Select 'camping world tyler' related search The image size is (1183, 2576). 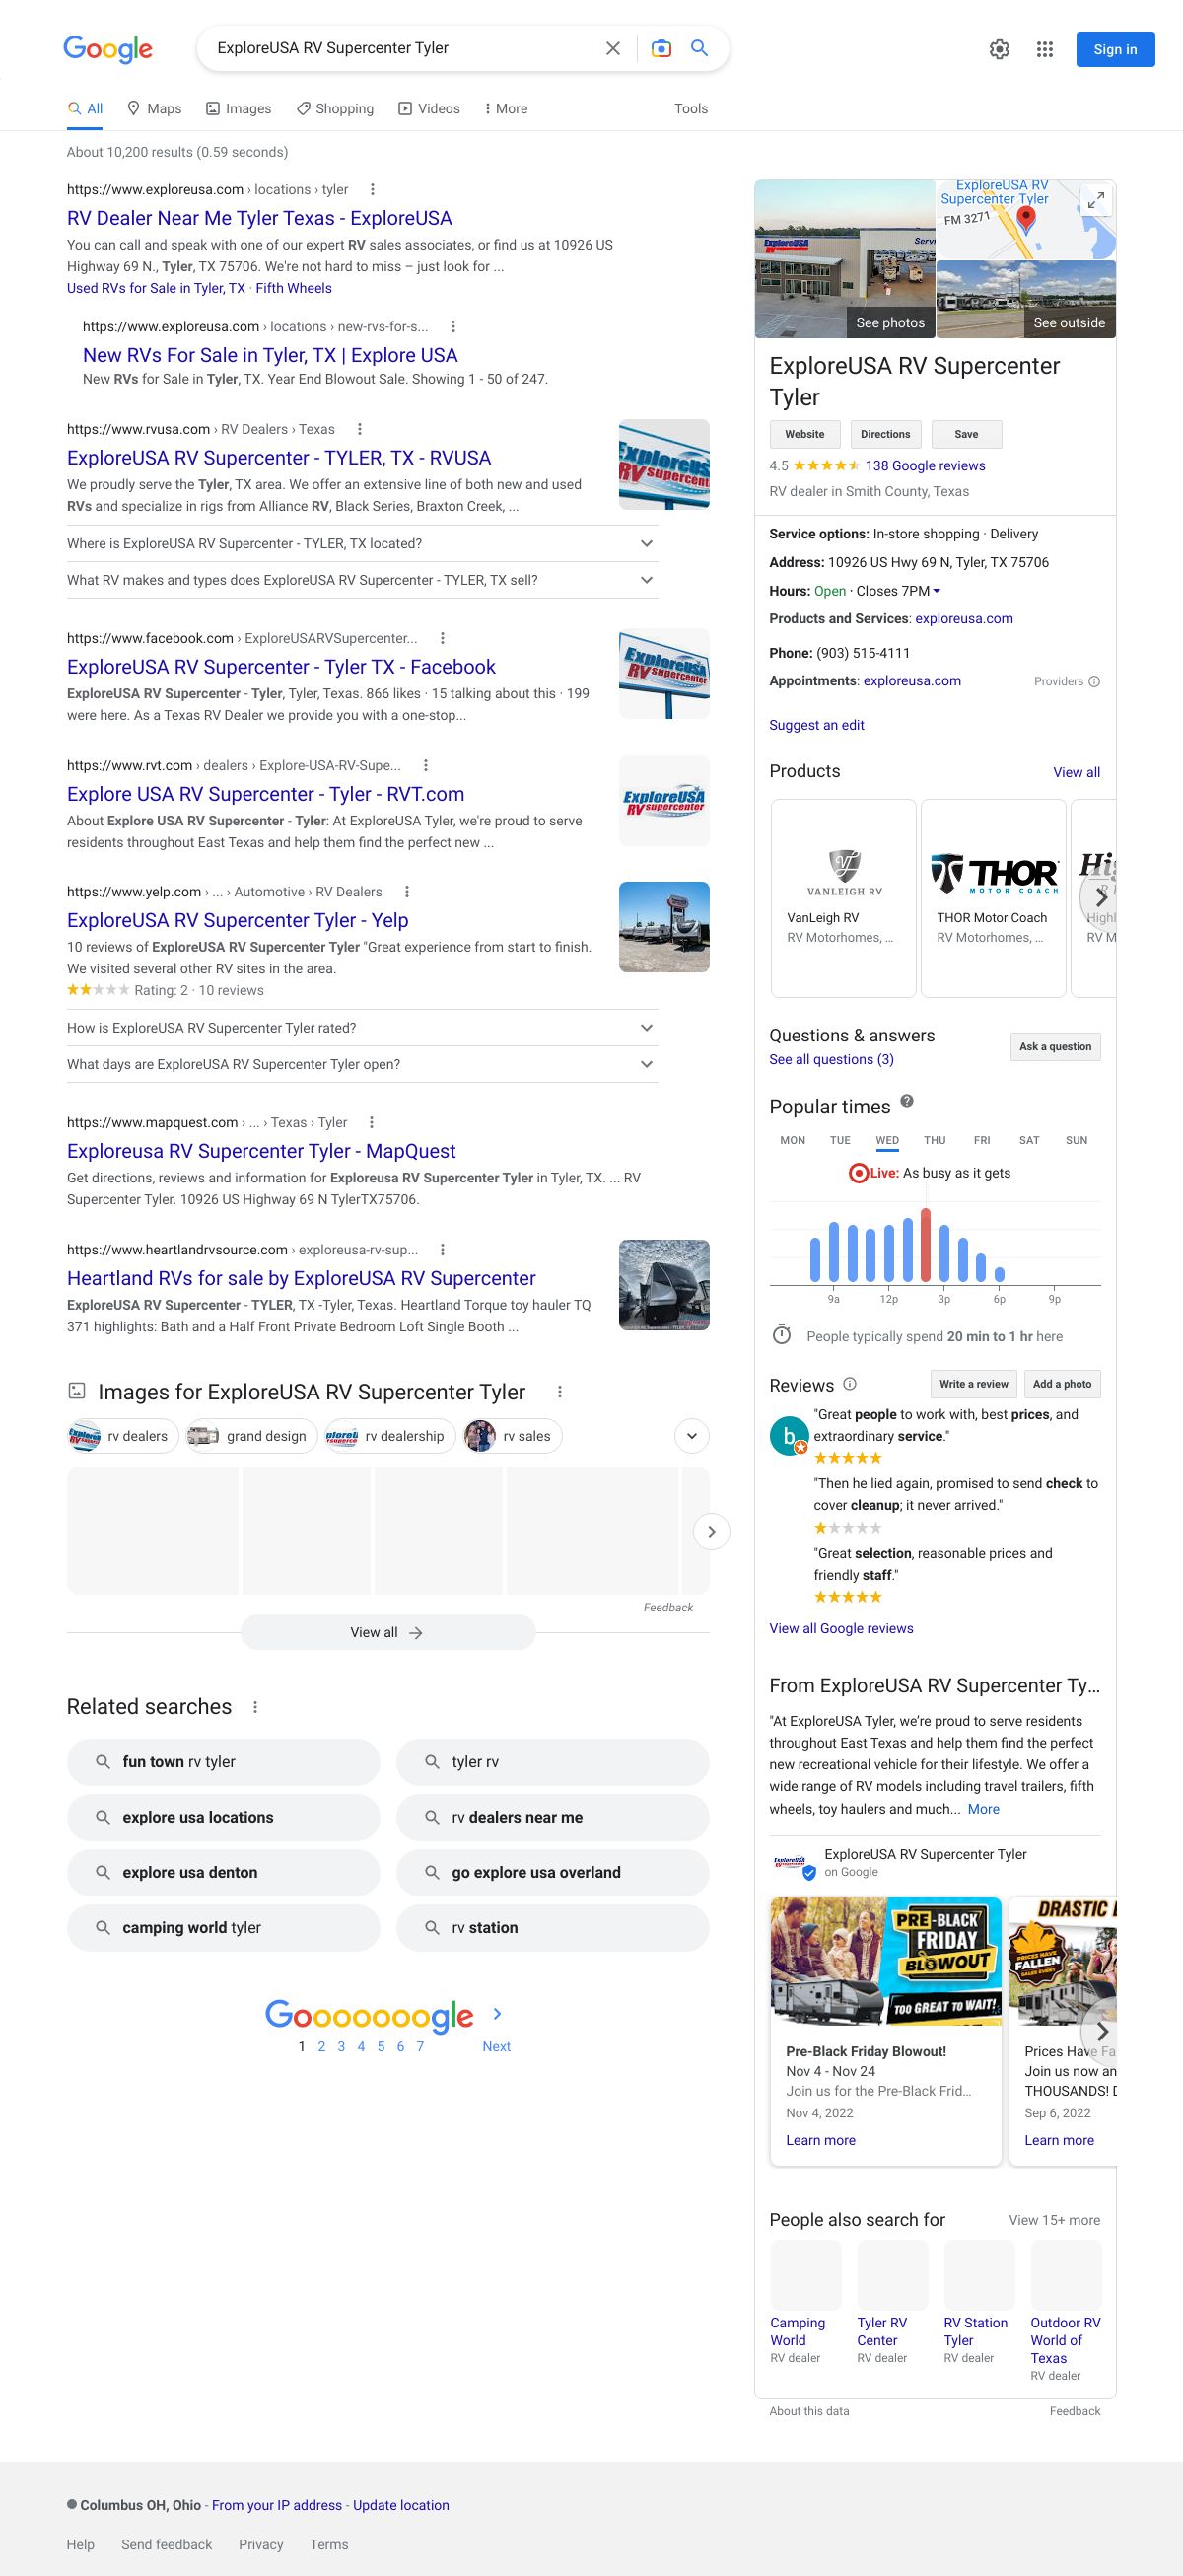tap(223, 1927)
